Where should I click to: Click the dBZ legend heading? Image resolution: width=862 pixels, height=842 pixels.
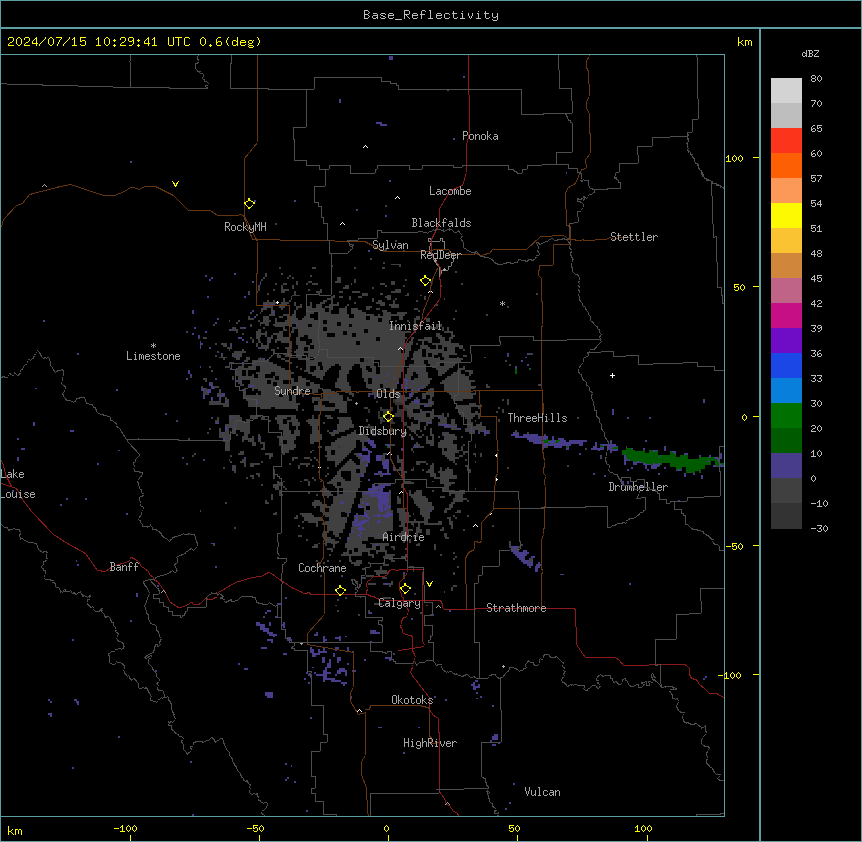tap(810, 53)
